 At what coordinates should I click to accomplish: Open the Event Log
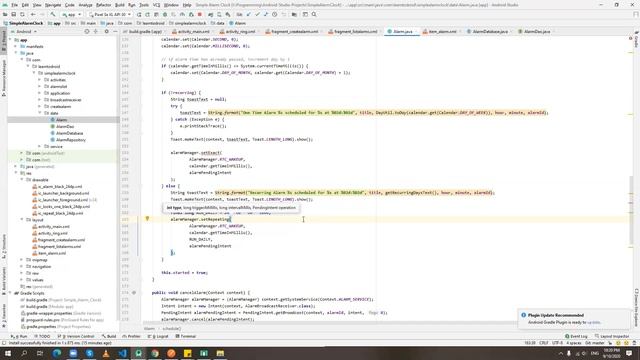576,336
